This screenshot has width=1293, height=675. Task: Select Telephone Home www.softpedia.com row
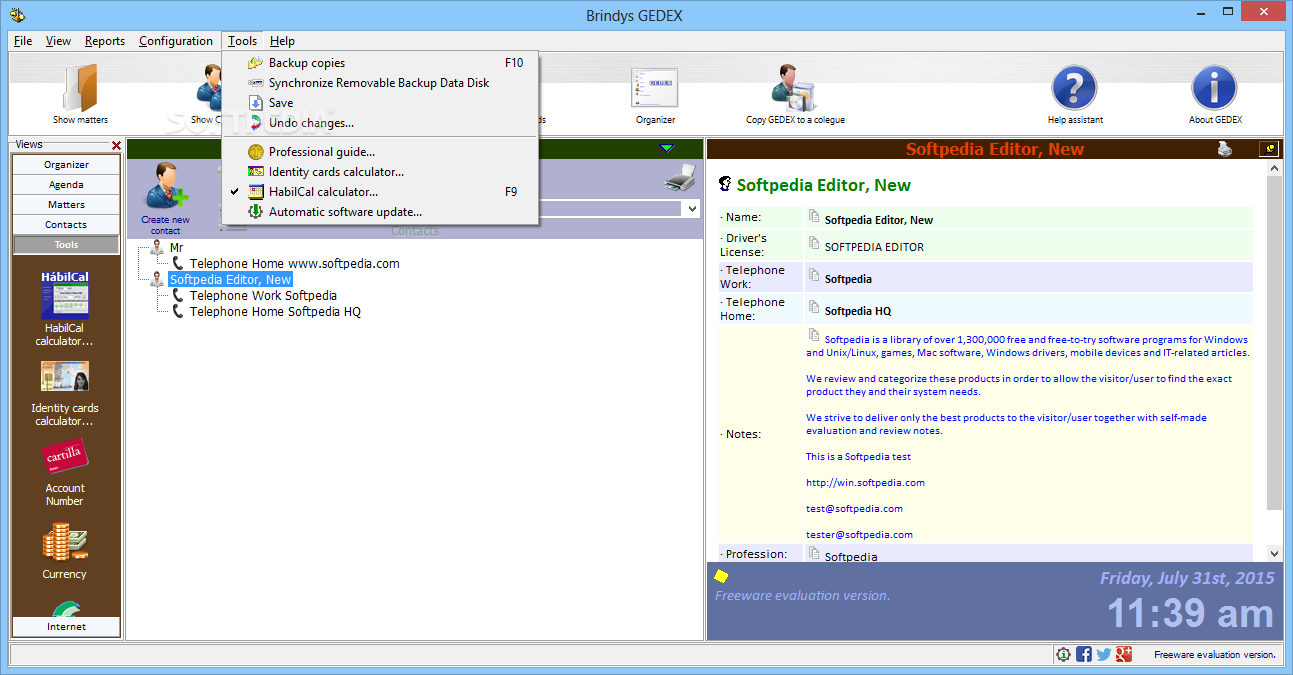coord(294,264)
